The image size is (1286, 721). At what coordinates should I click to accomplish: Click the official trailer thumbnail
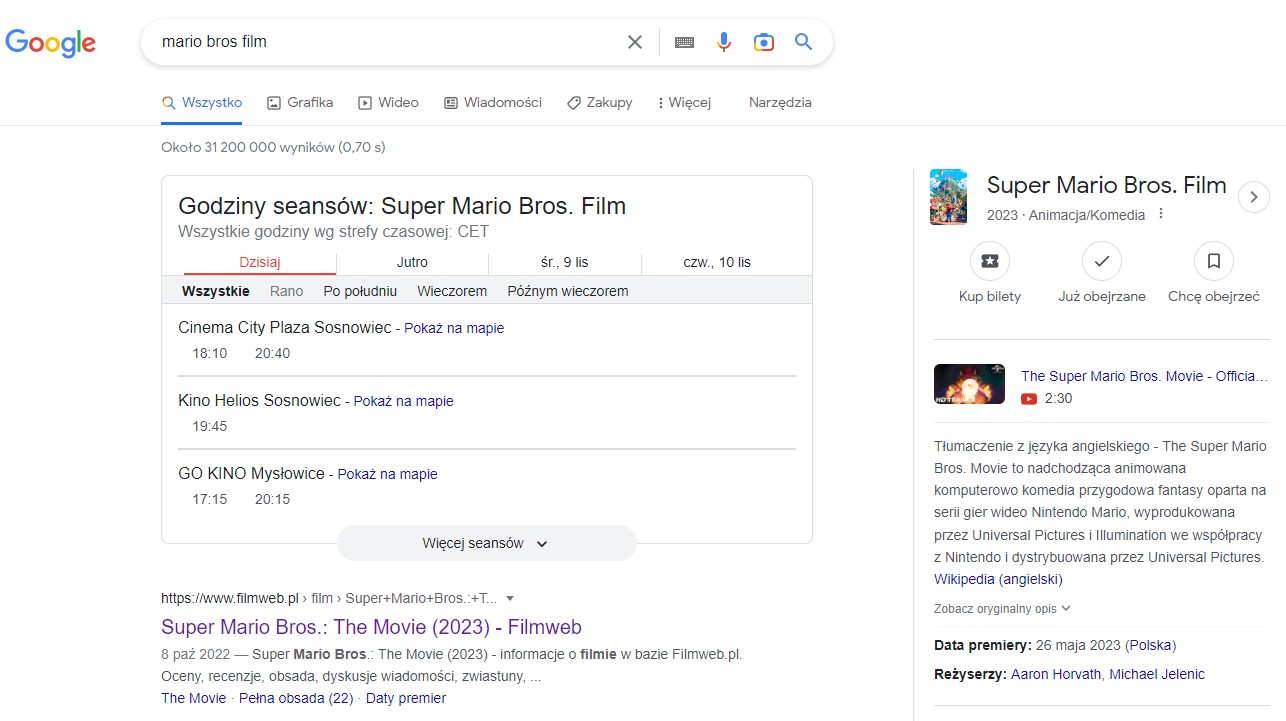968,384
